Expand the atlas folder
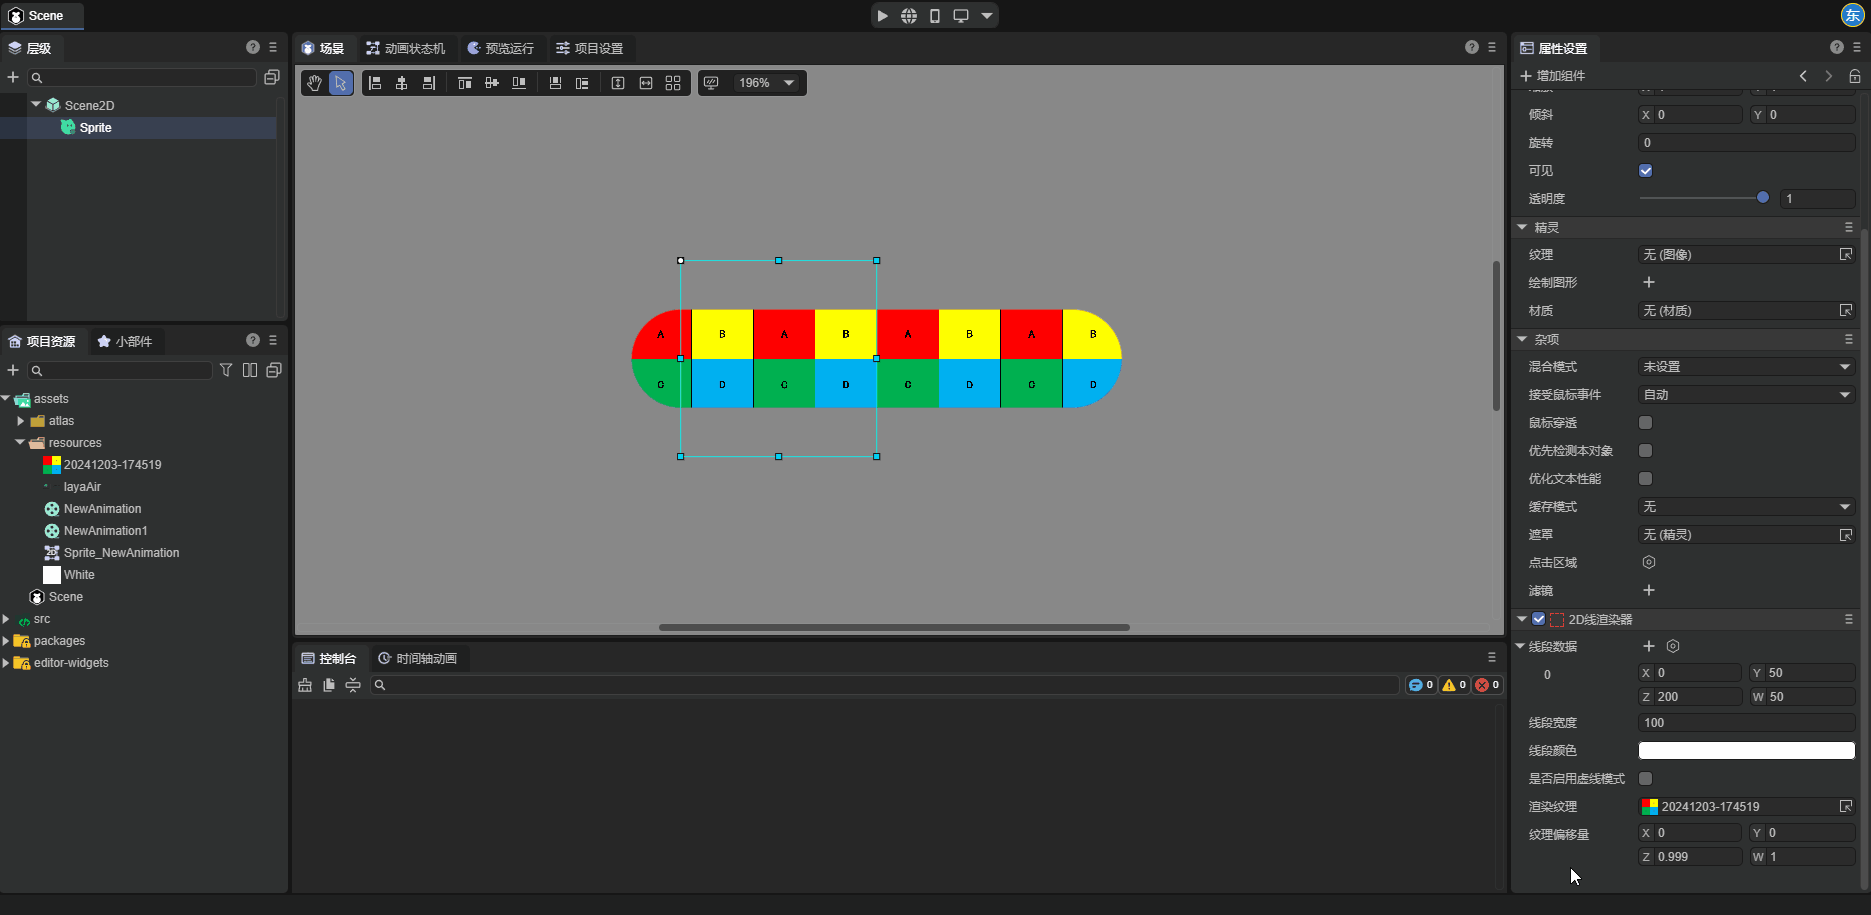The width and height of the screenshot is (1871, 915). coord(21,421)
